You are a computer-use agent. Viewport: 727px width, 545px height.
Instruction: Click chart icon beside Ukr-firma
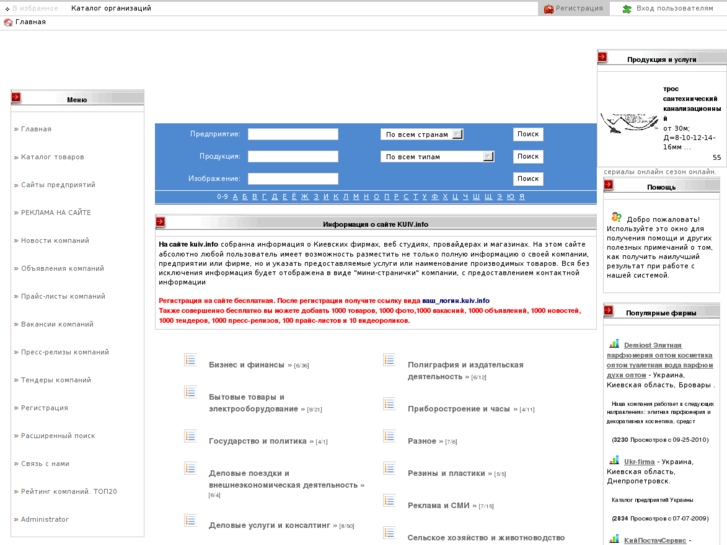[614, 460]
